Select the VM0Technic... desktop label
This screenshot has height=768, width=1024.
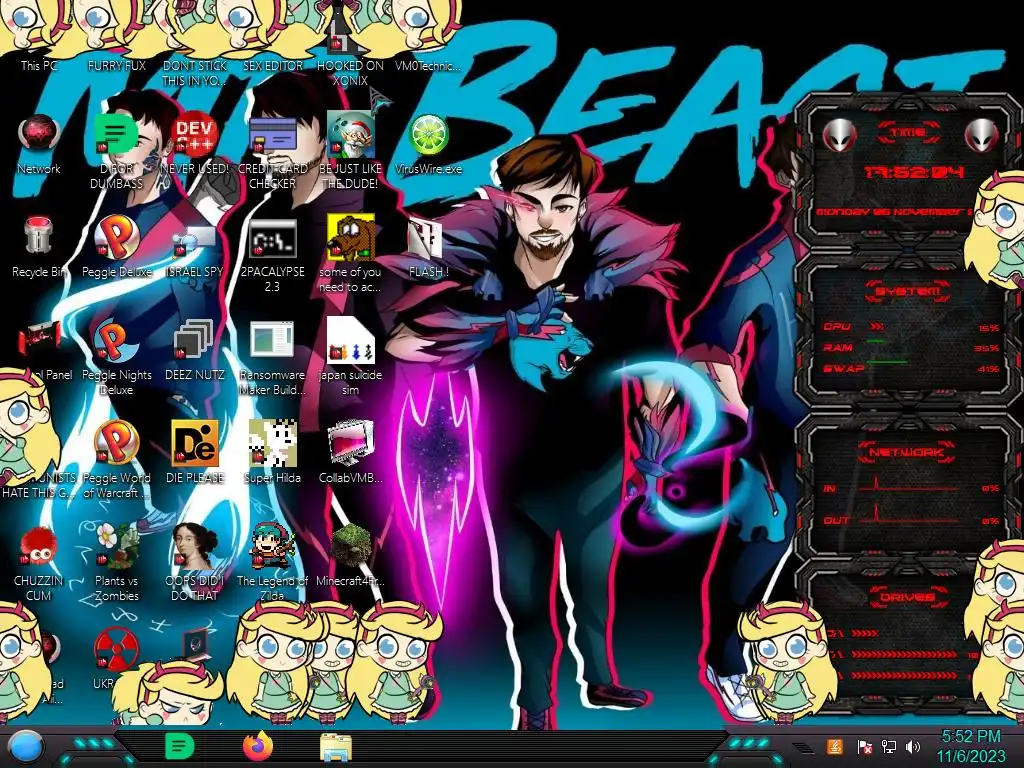tap(428, 65)
